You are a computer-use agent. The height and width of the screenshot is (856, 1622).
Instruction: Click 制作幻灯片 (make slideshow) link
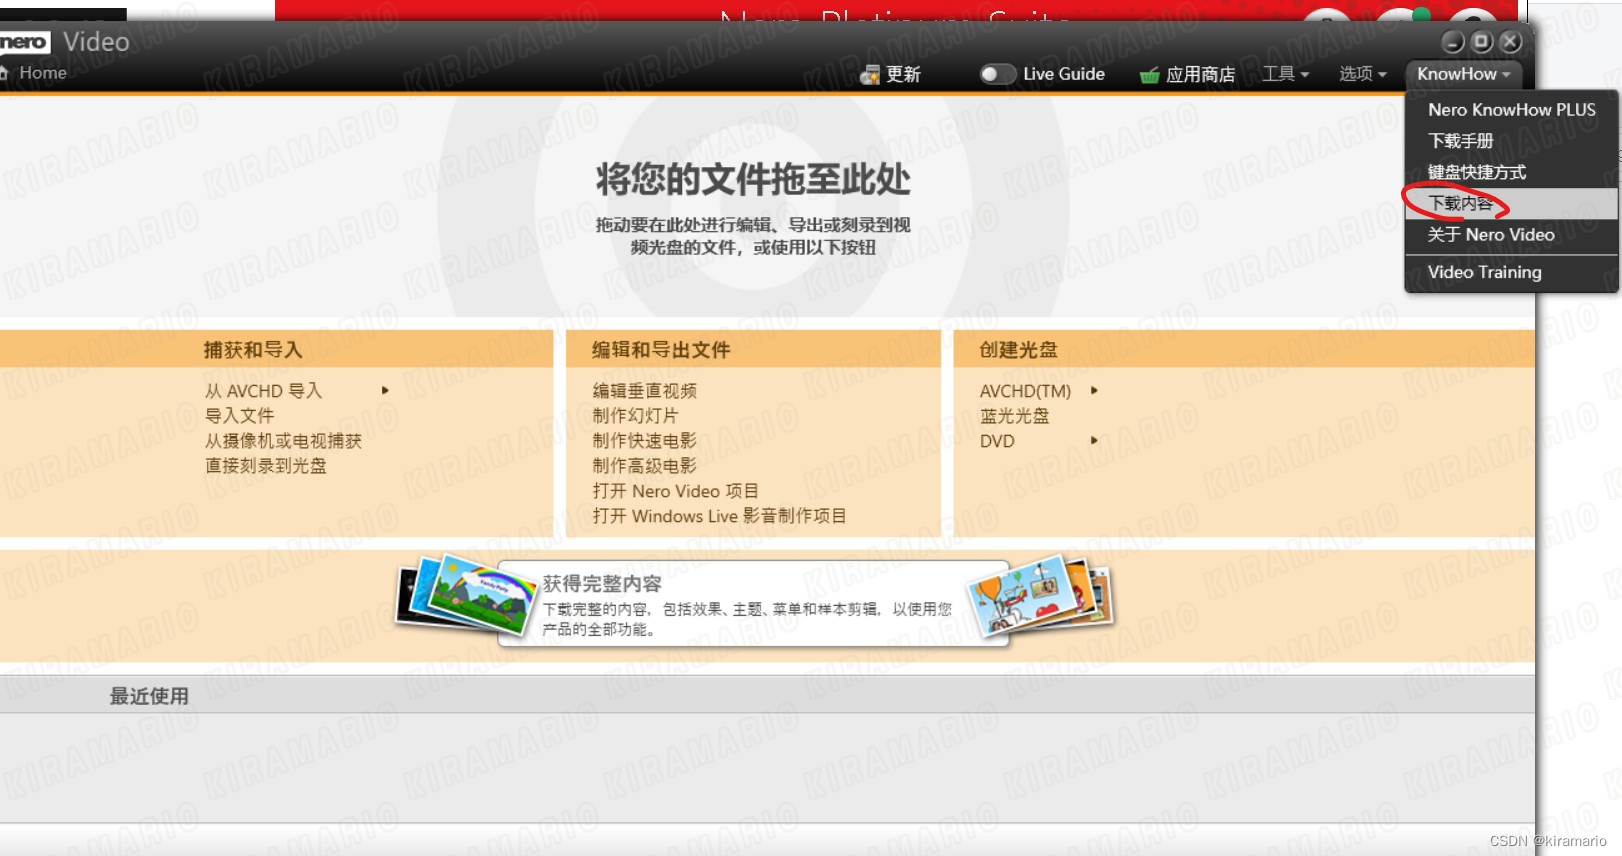point(635,416)
